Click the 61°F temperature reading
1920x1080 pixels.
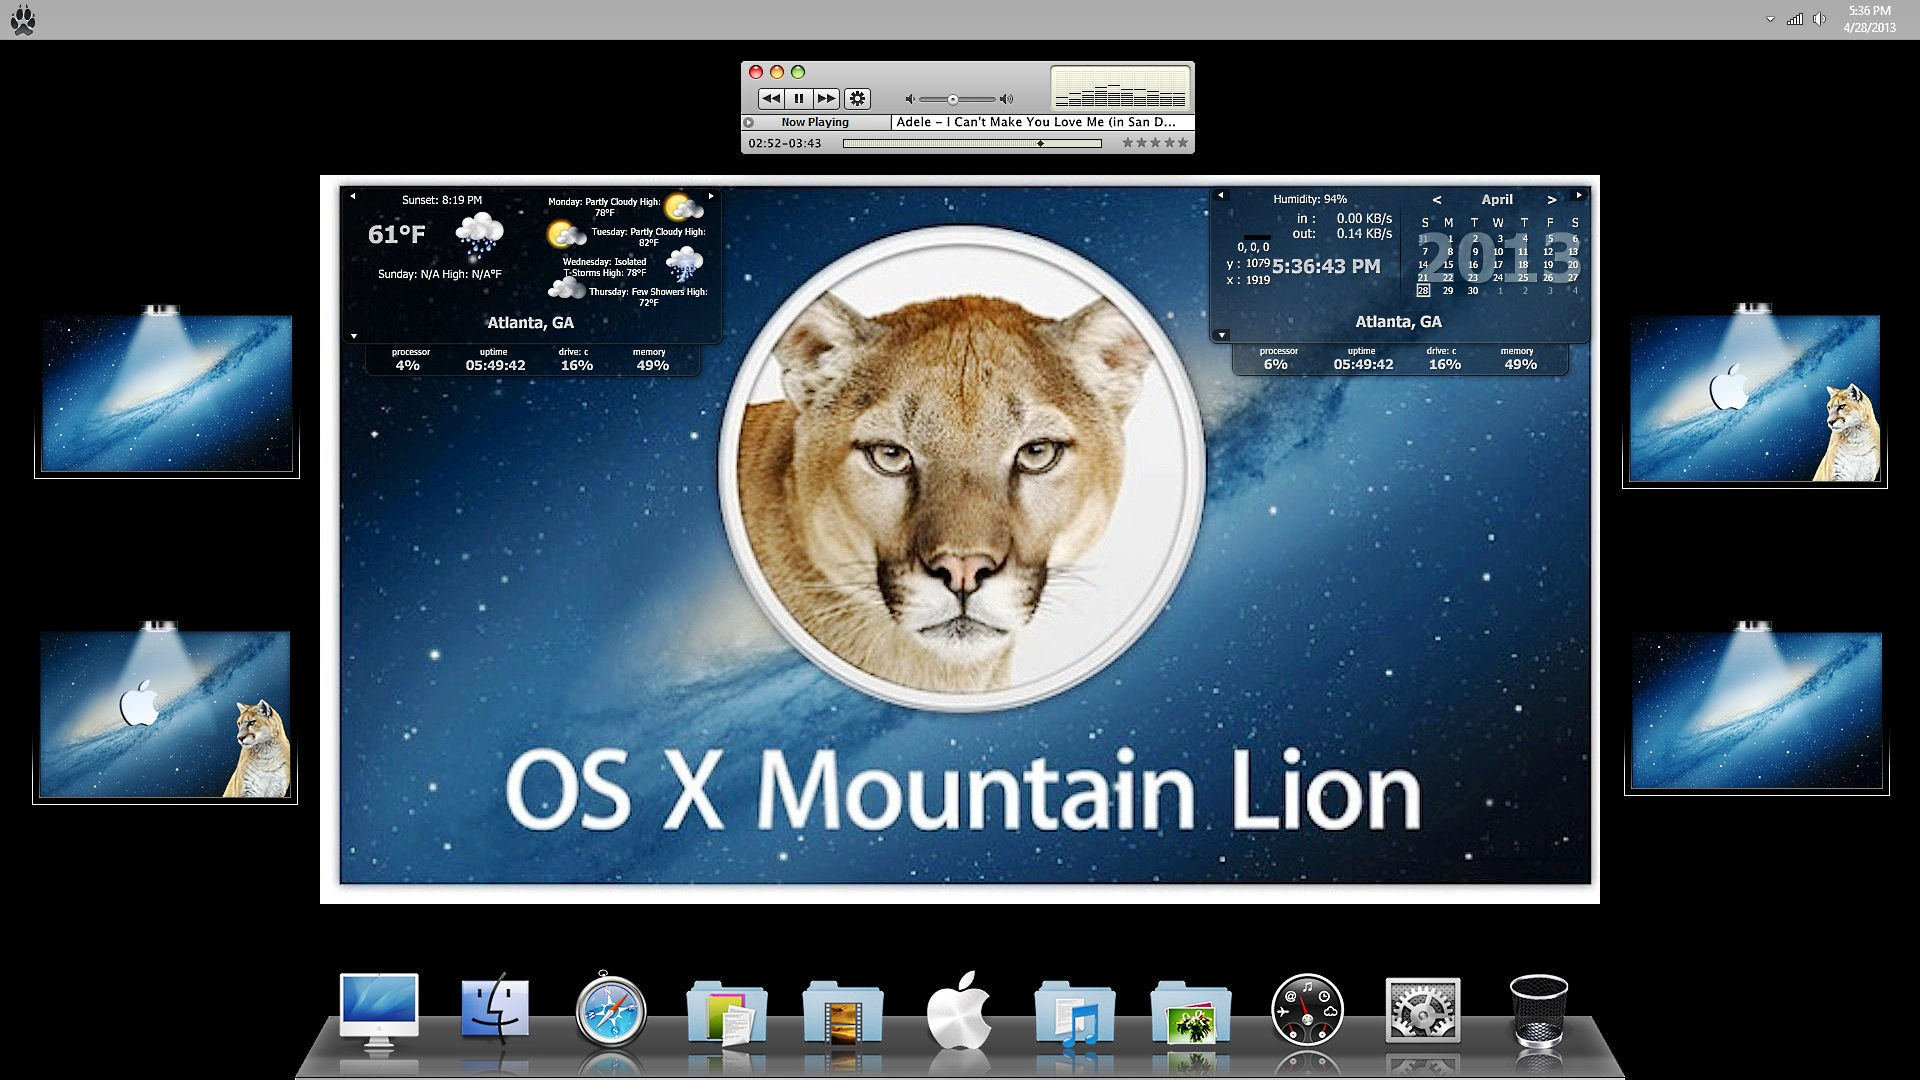396,235
